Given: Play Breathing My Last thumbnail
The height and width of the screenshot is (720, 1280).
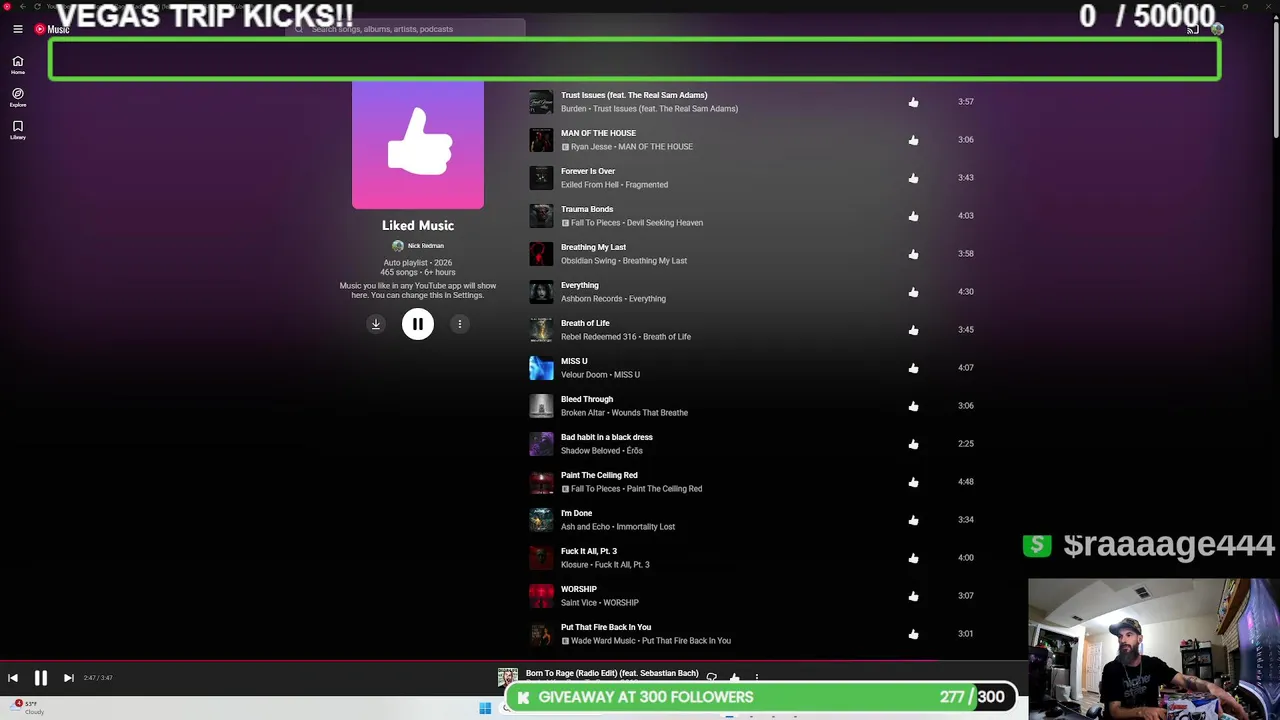Looking at the screenshot, I should (x=541, y=254).
